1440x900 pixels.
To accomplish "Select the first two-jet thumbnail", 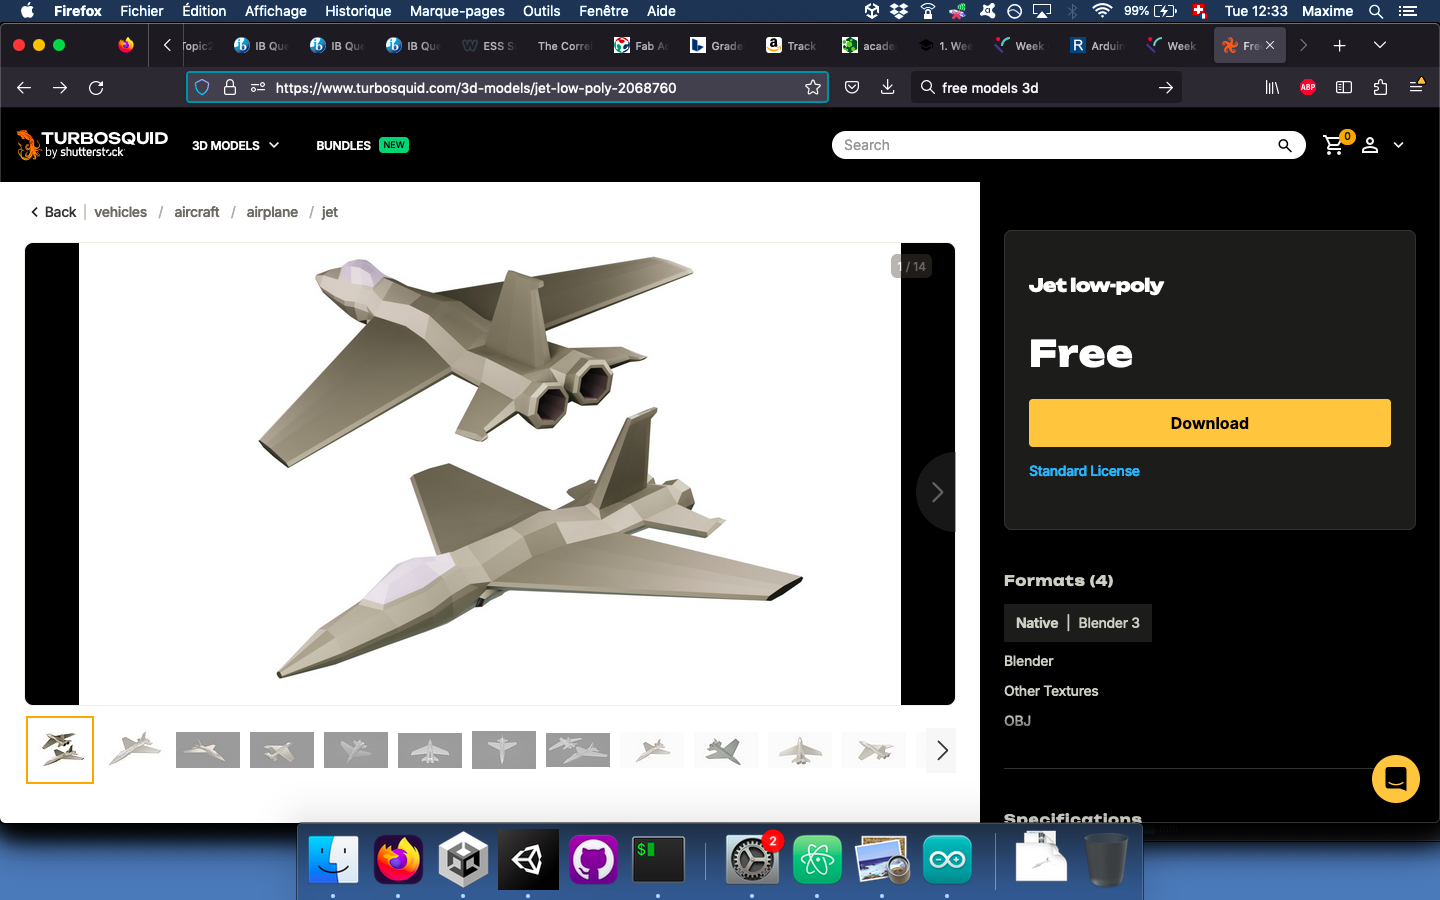I will click(60, 750).
